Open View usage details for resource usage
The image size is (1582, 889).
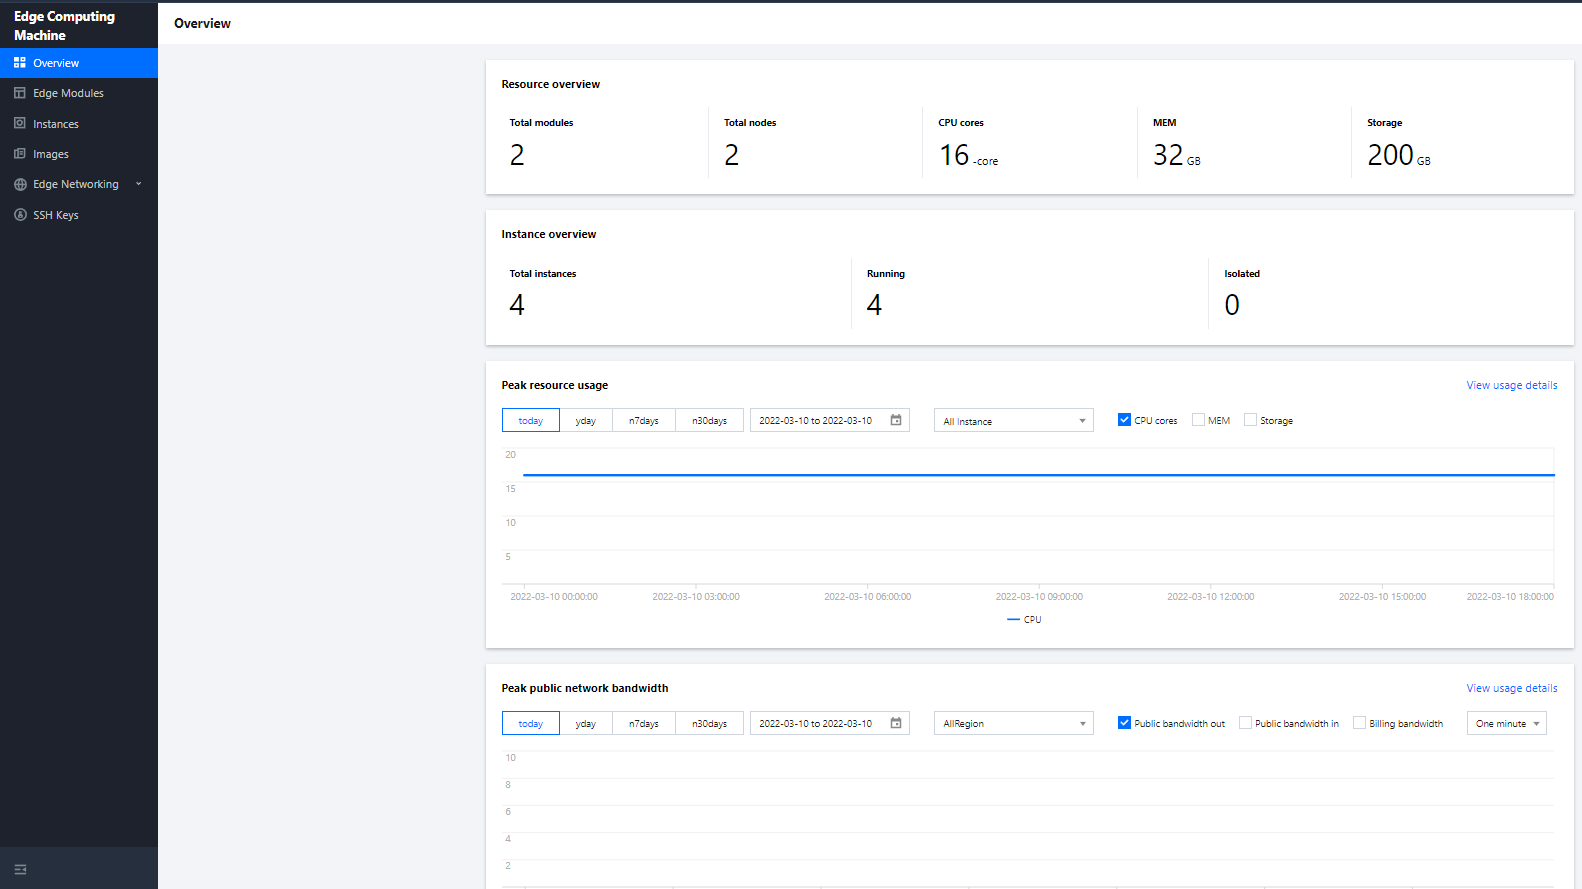click(1511, 385)
